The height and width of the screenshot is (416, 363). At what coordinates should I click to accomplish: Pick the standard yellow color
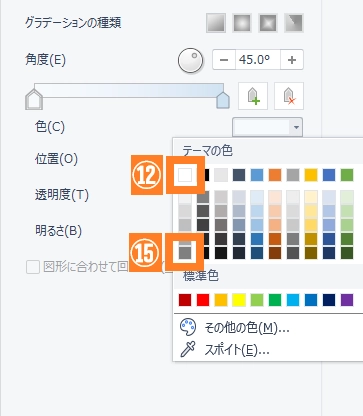(239, 300)
